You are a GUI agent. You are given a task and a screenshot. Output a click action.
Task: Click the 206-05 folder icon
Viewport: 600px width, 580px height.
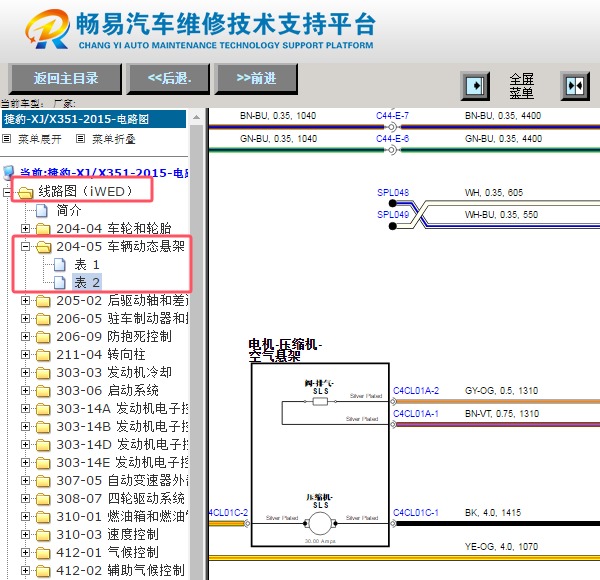43,319
